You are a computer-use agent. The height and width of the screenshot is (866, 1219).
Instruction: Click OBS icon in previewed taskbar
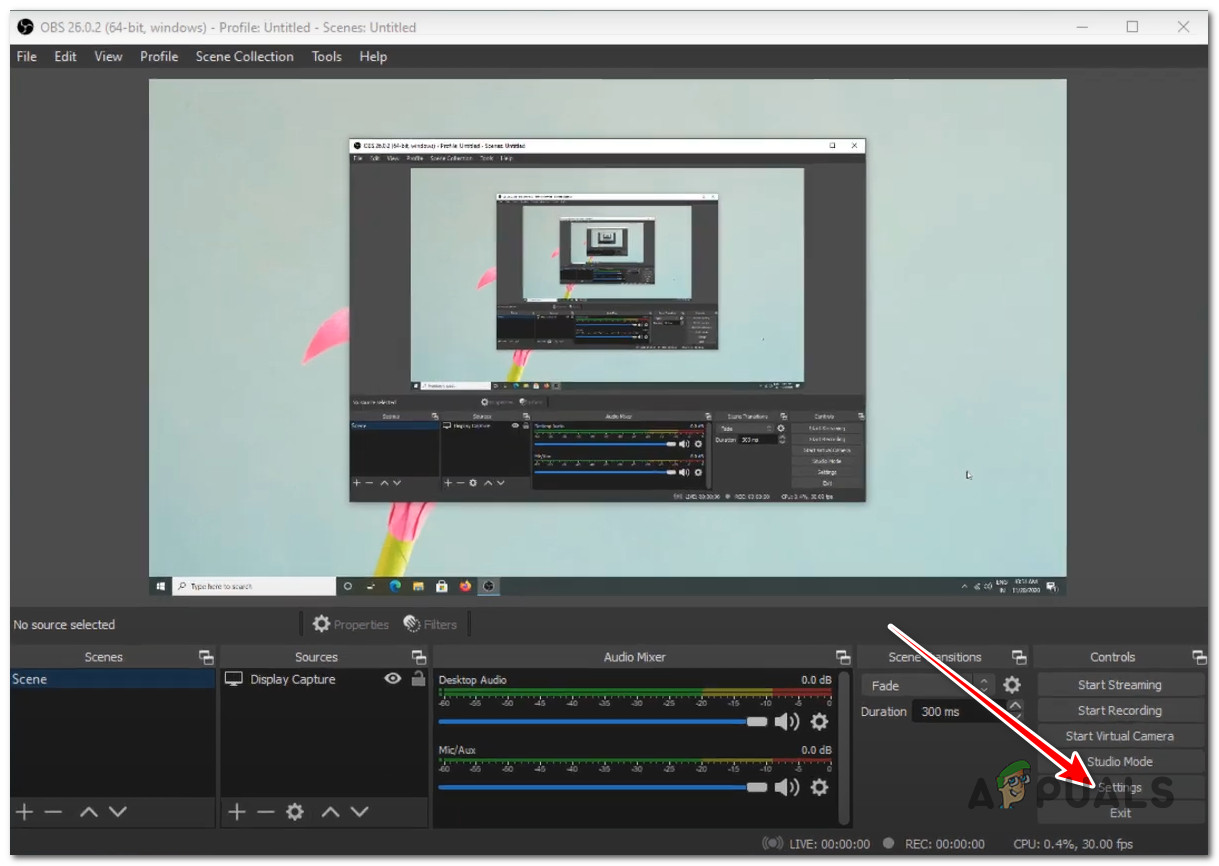[489, 586]
